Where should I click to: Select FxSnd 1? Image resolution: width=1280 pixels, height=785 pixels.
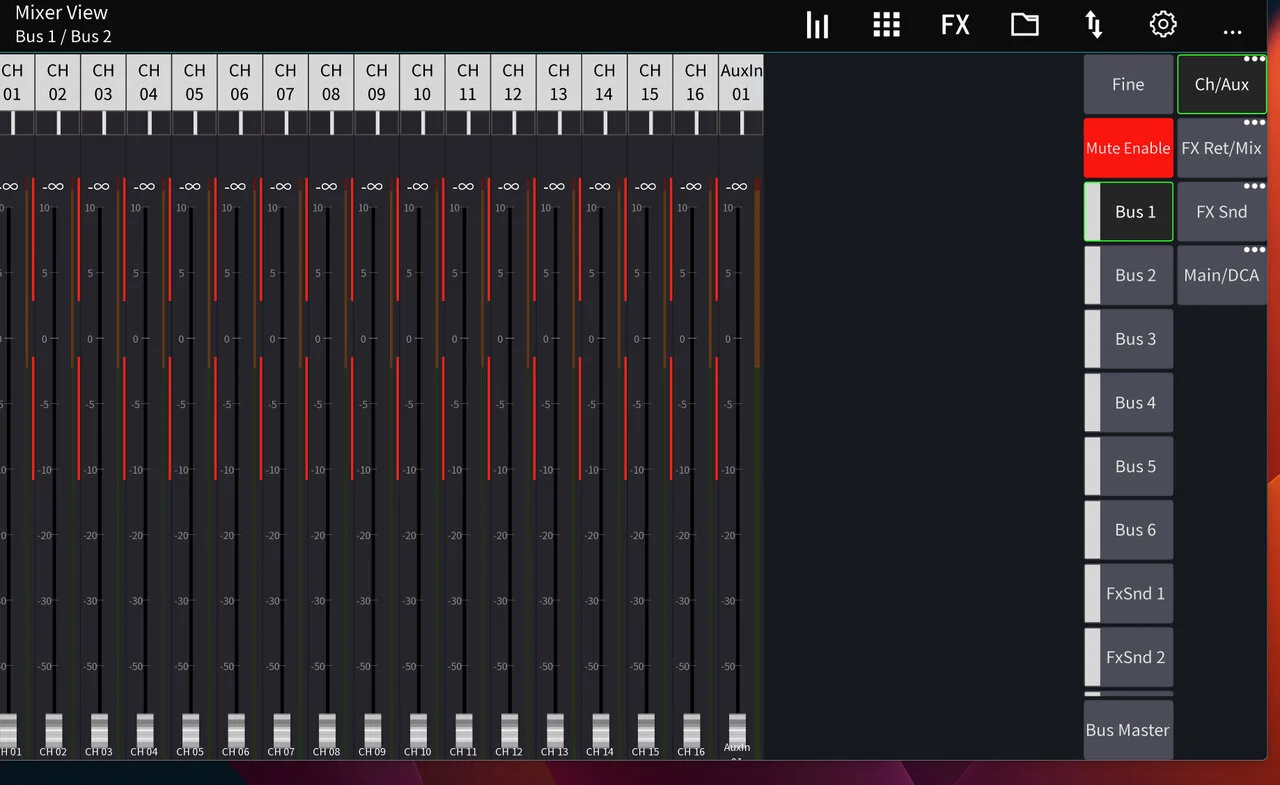[x=1128, y=594]
